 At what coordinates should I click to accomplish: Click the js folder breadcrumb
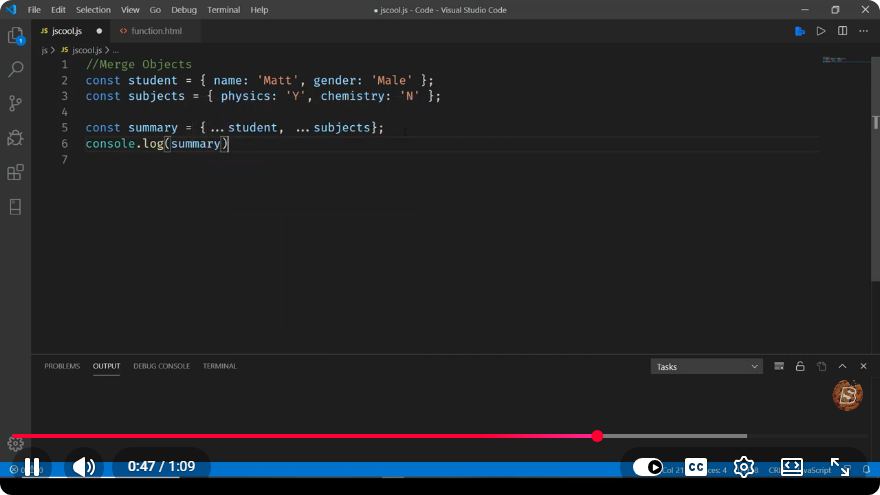coord(44,50)
